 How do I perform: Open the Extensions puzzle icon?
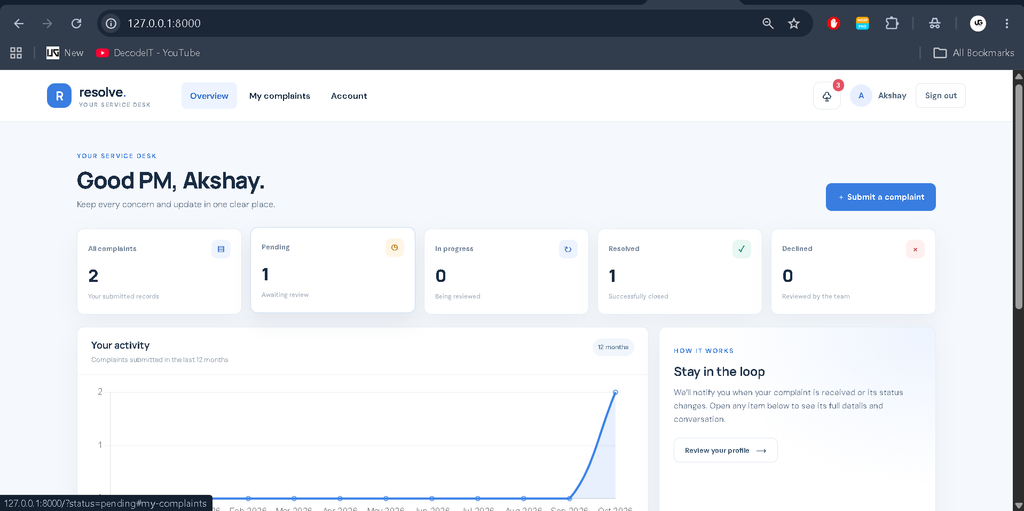(891, 24)
